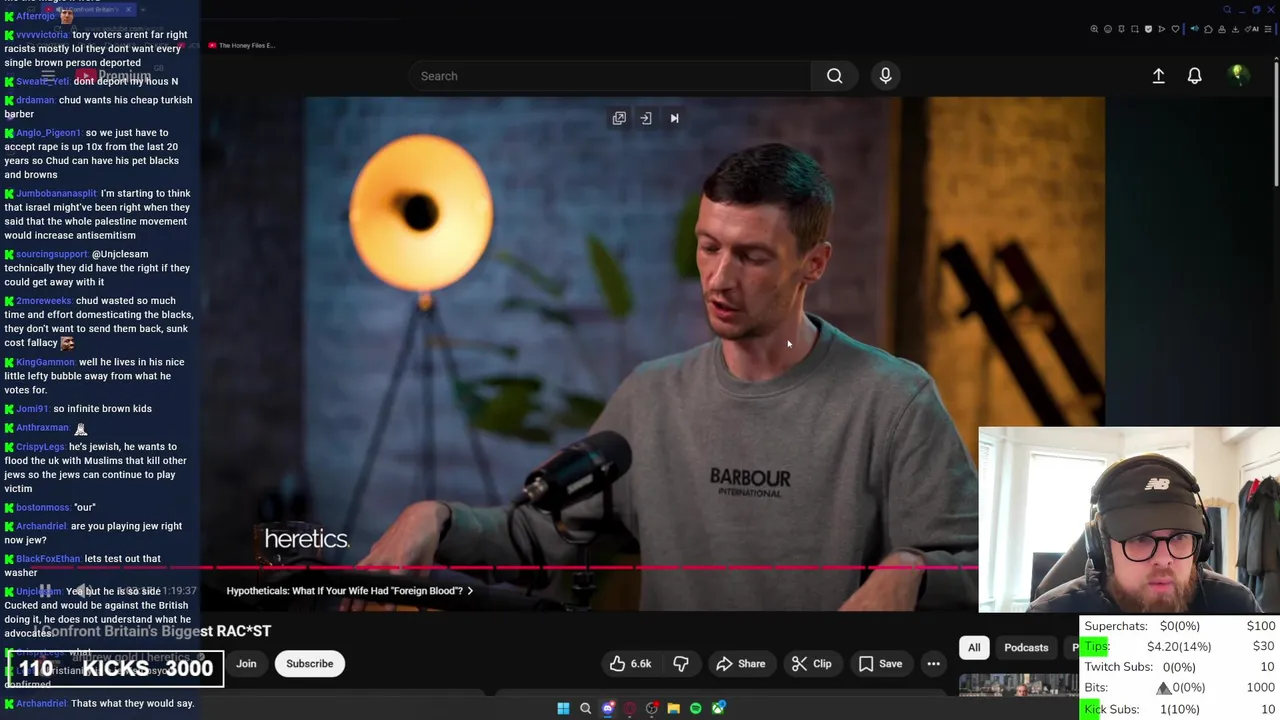Join the channel membership
The width and height of the screenshot is (1280, 720).
coord(246,664)
